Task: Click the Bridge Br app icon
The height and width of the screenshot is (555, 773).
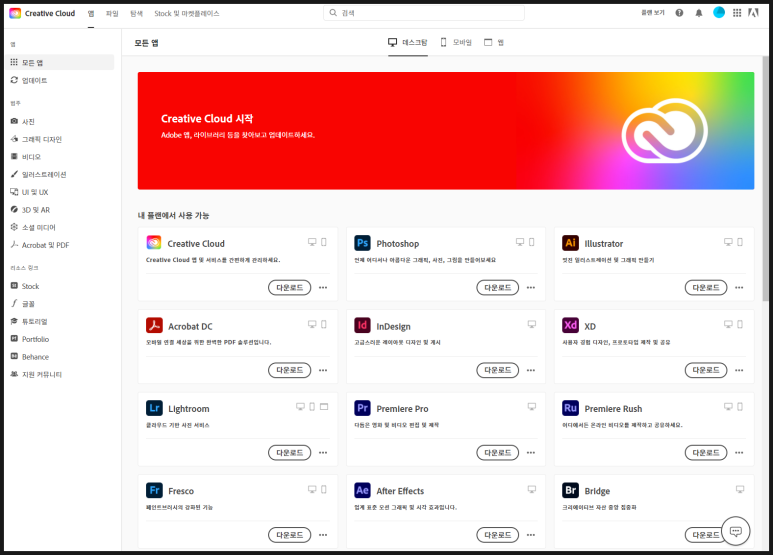Action: 570,490
